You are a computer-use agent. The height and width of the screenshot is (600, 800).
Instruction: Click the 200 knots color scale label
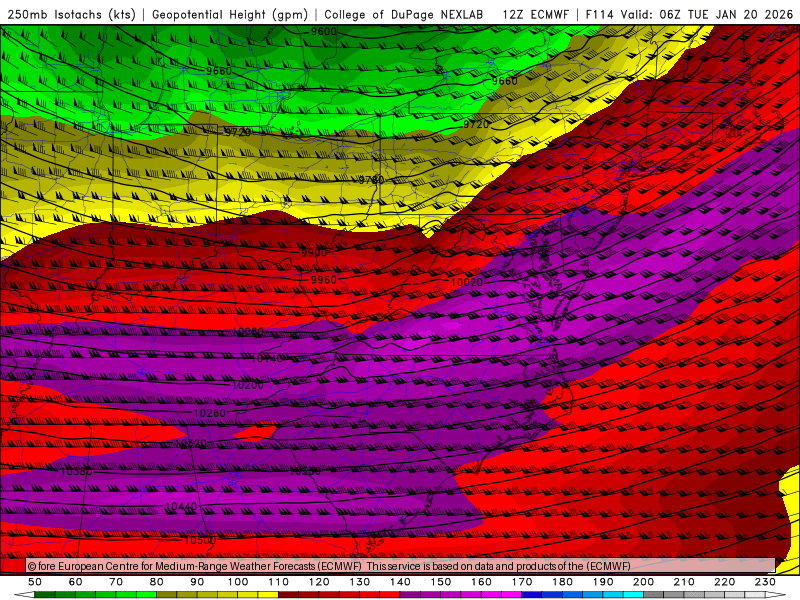click(x=643, y=582)
